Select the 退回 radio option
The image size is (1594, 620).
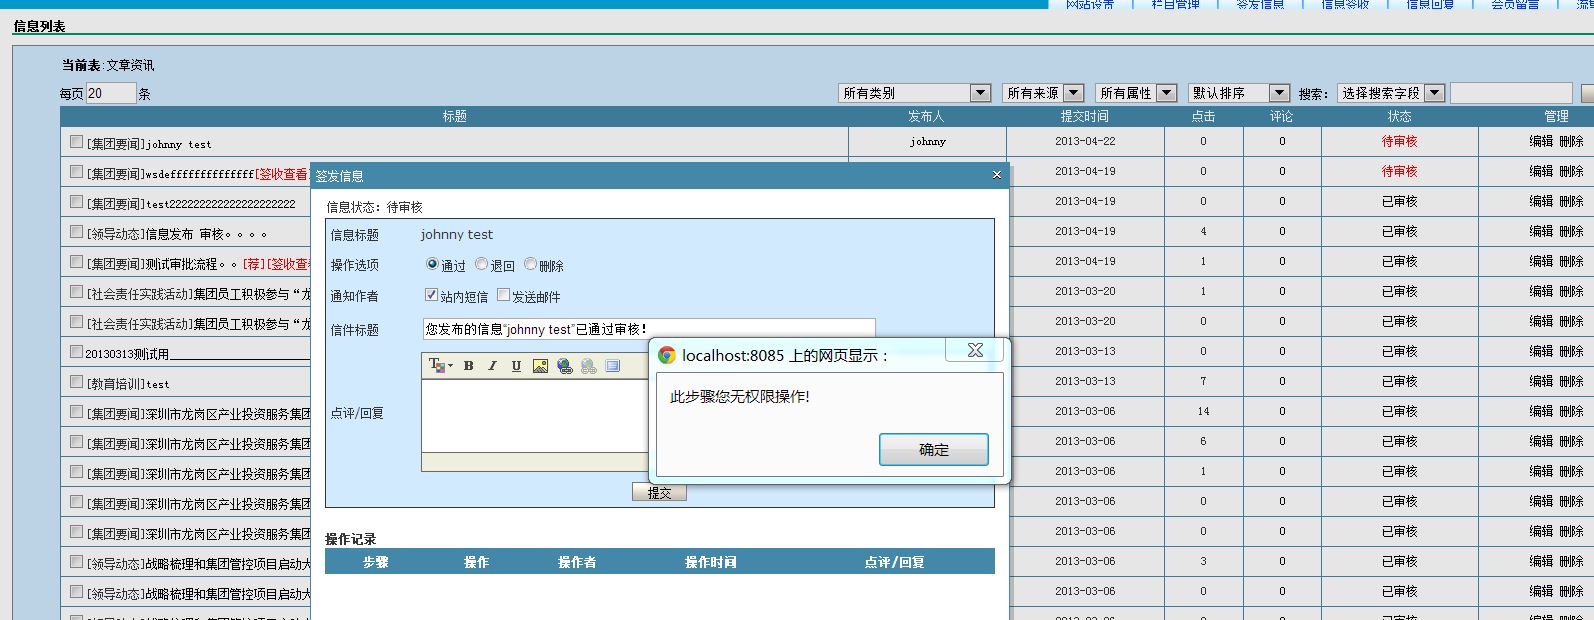[x=482, y=264]
